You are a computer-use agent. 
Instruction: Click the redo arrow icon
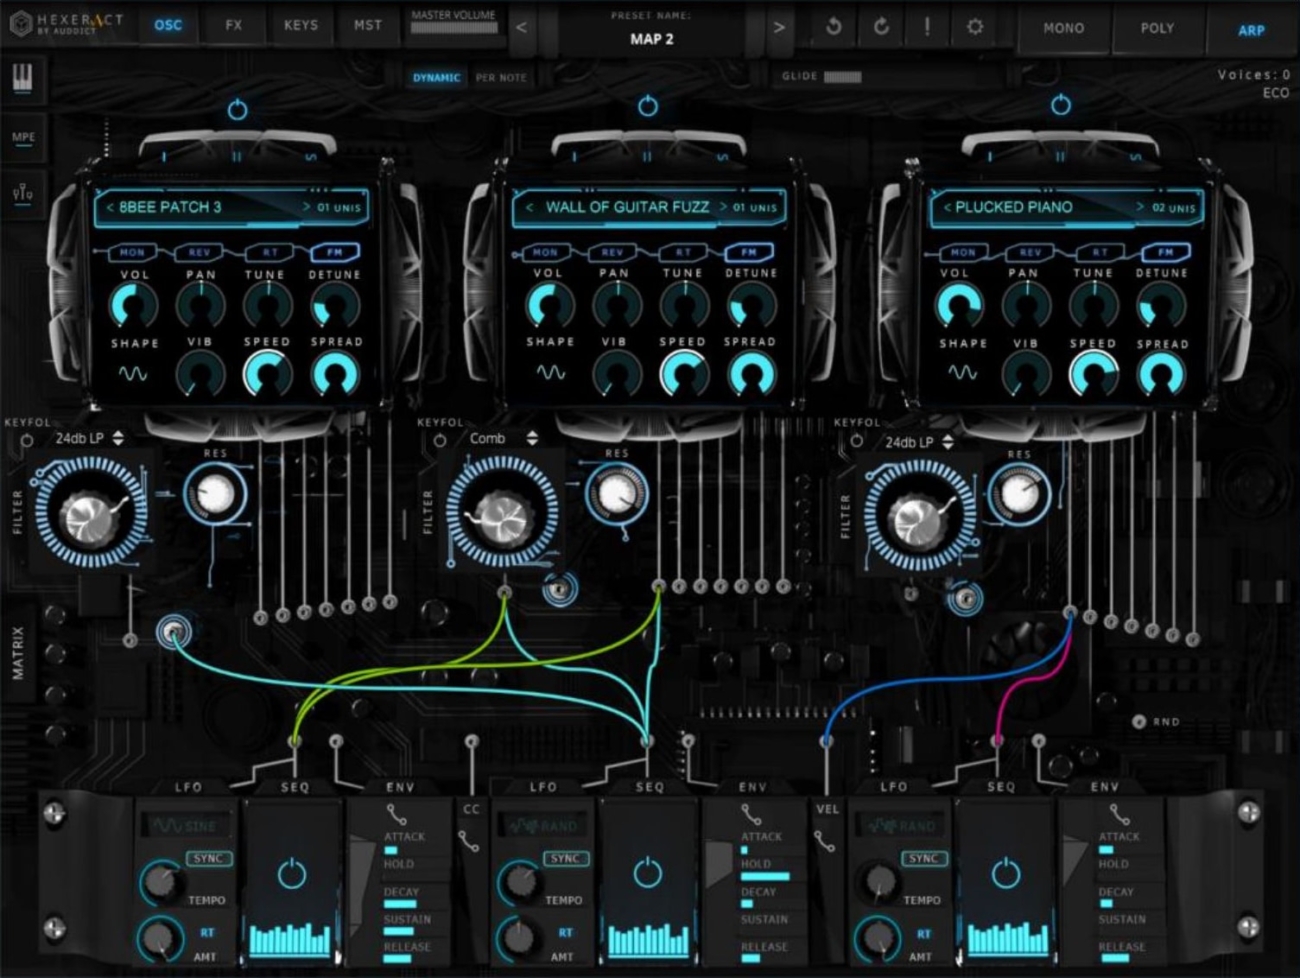882,28
